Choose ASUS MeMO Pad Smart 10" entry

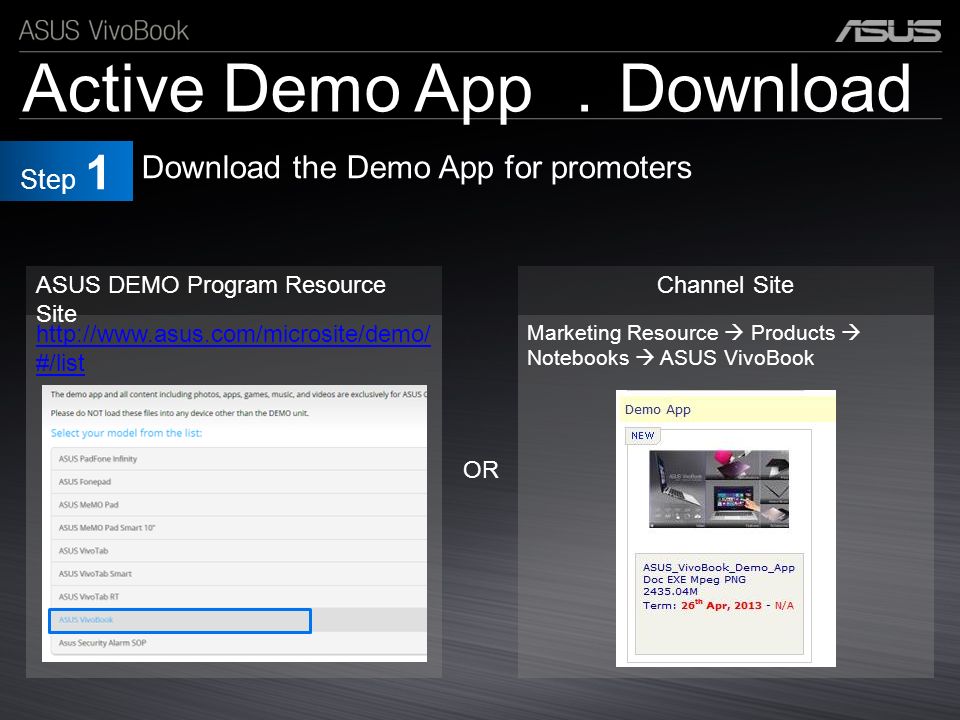[x=239, y=528]
